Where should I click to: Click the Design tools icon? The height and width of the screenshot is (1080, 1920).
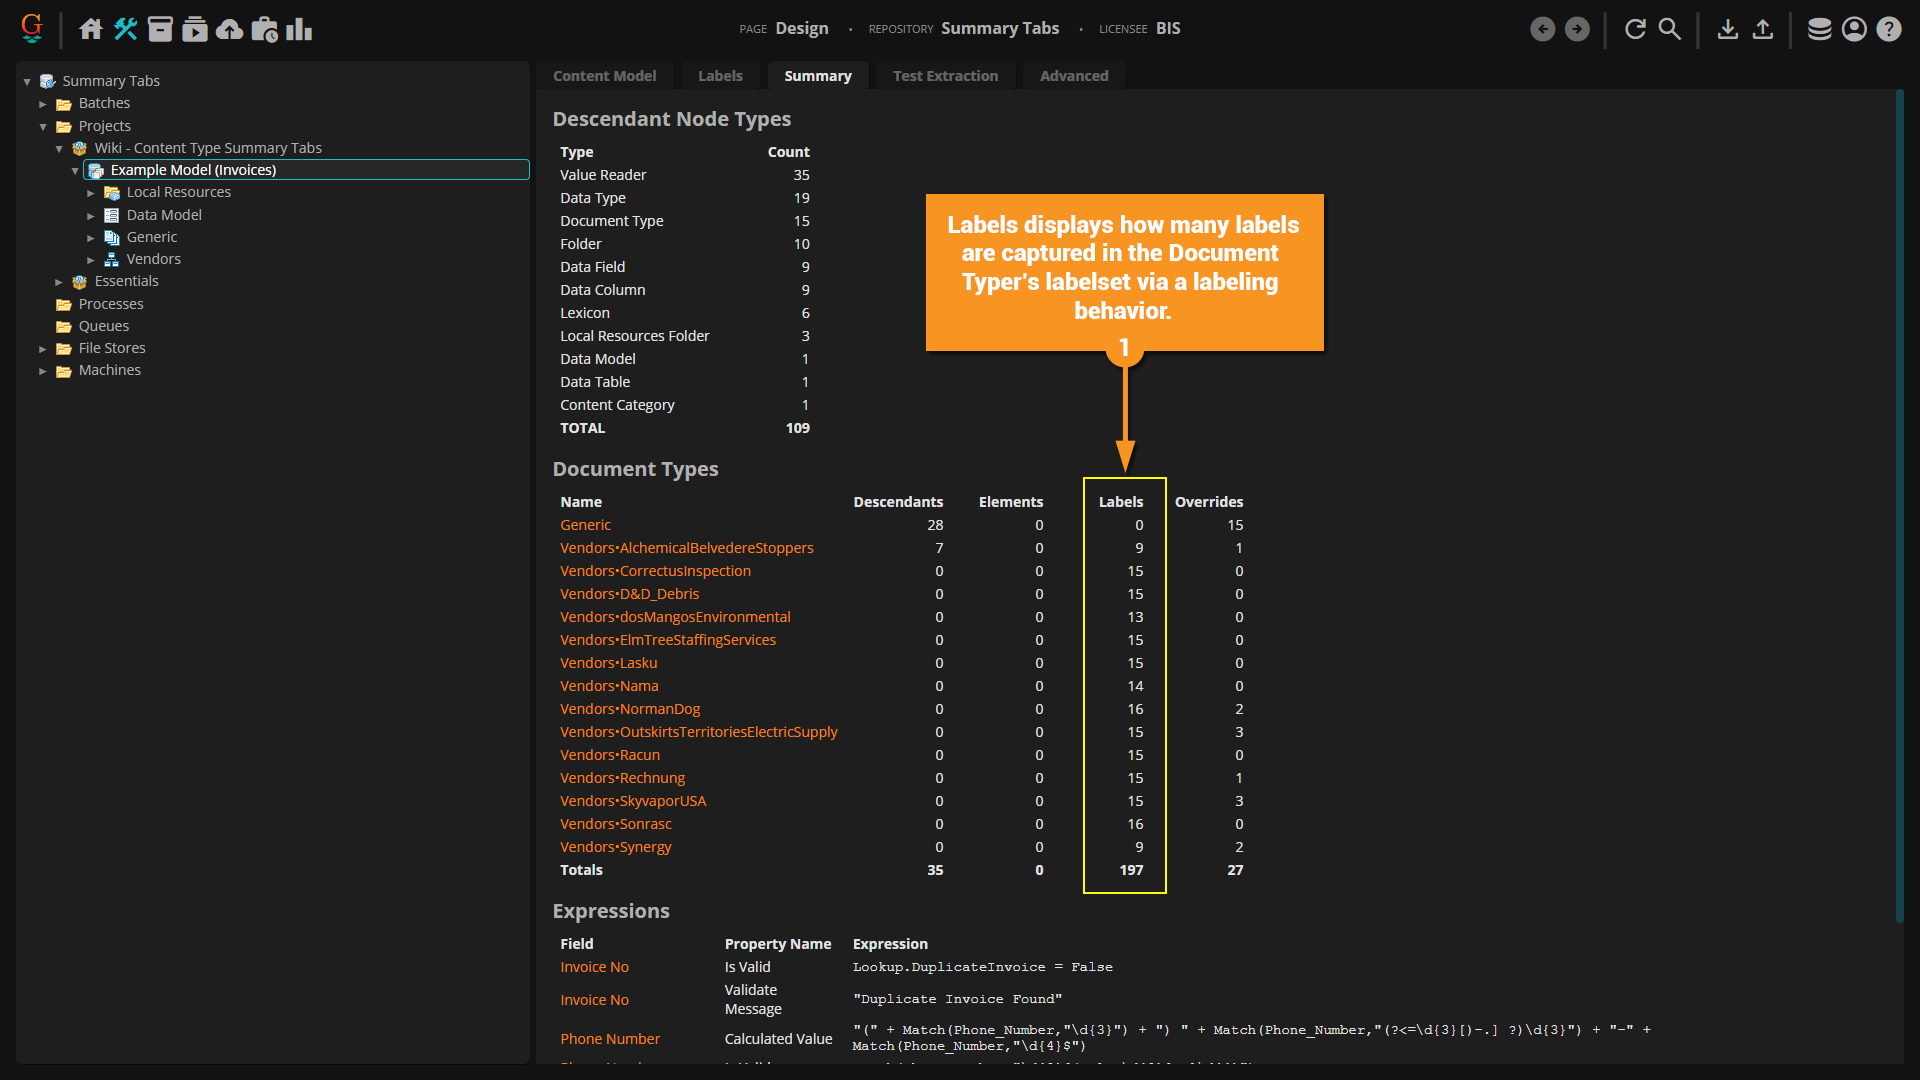click(x=125, y=29)
